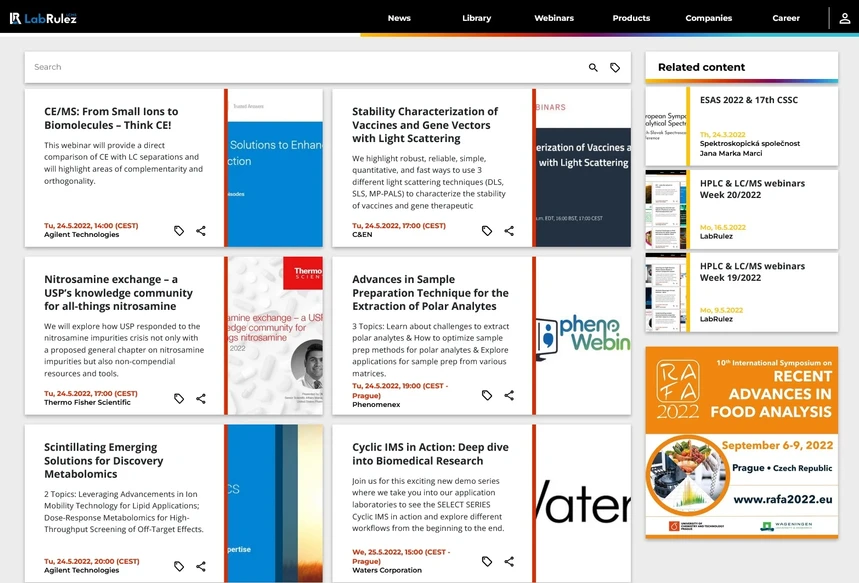
Task: Go to Webinars section
Action: click(554, 18)
